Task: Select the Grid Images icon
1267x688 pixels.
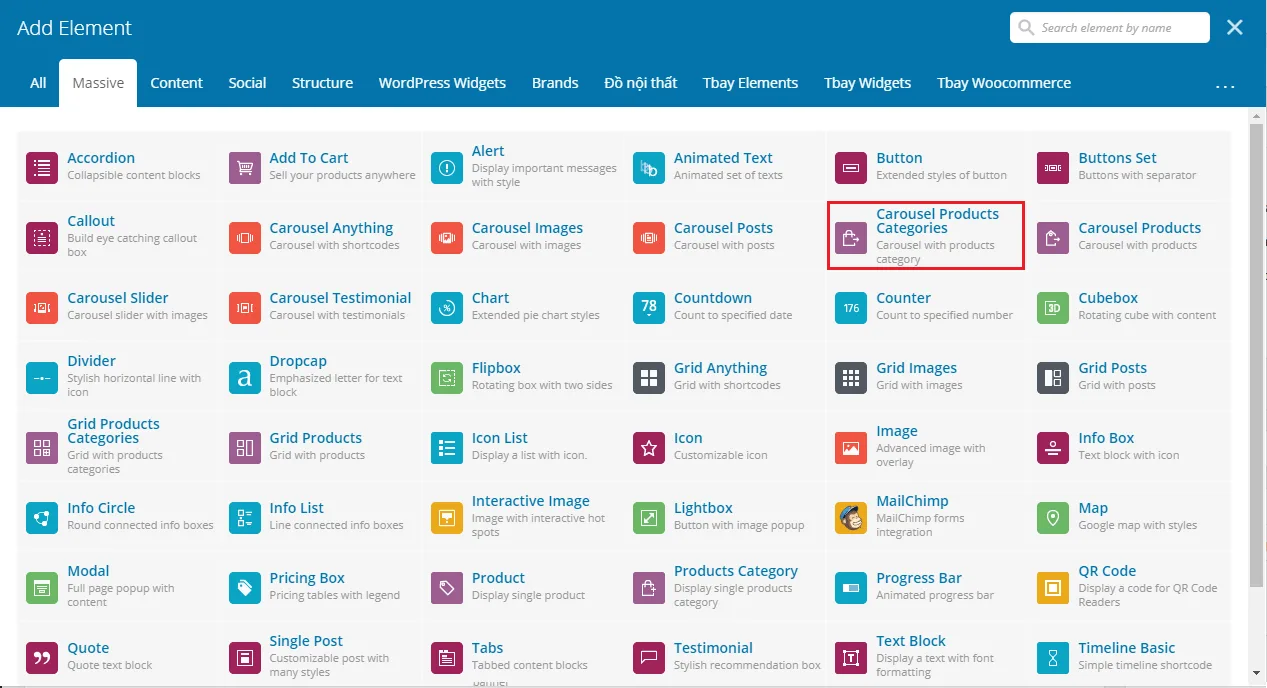Action: pos(851,378)
